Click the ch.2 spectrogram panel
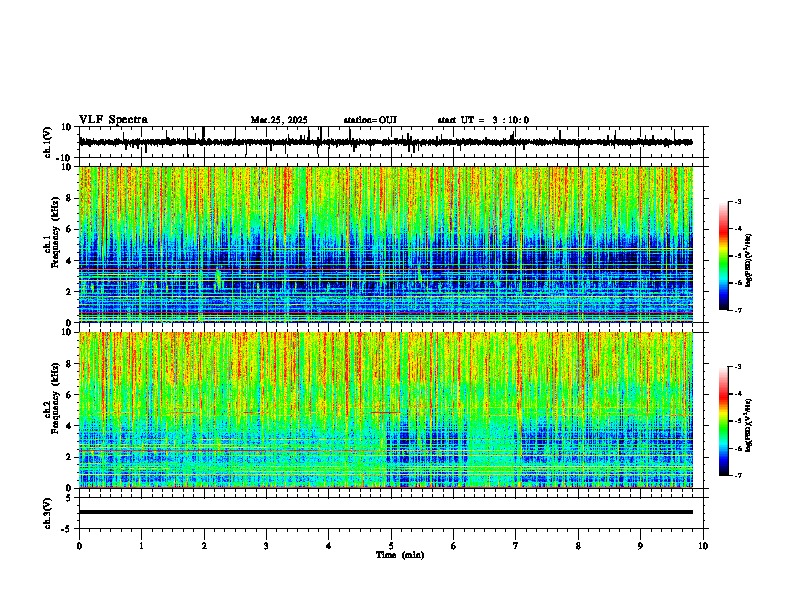792x612 pixels. click(x=386, y=410)
